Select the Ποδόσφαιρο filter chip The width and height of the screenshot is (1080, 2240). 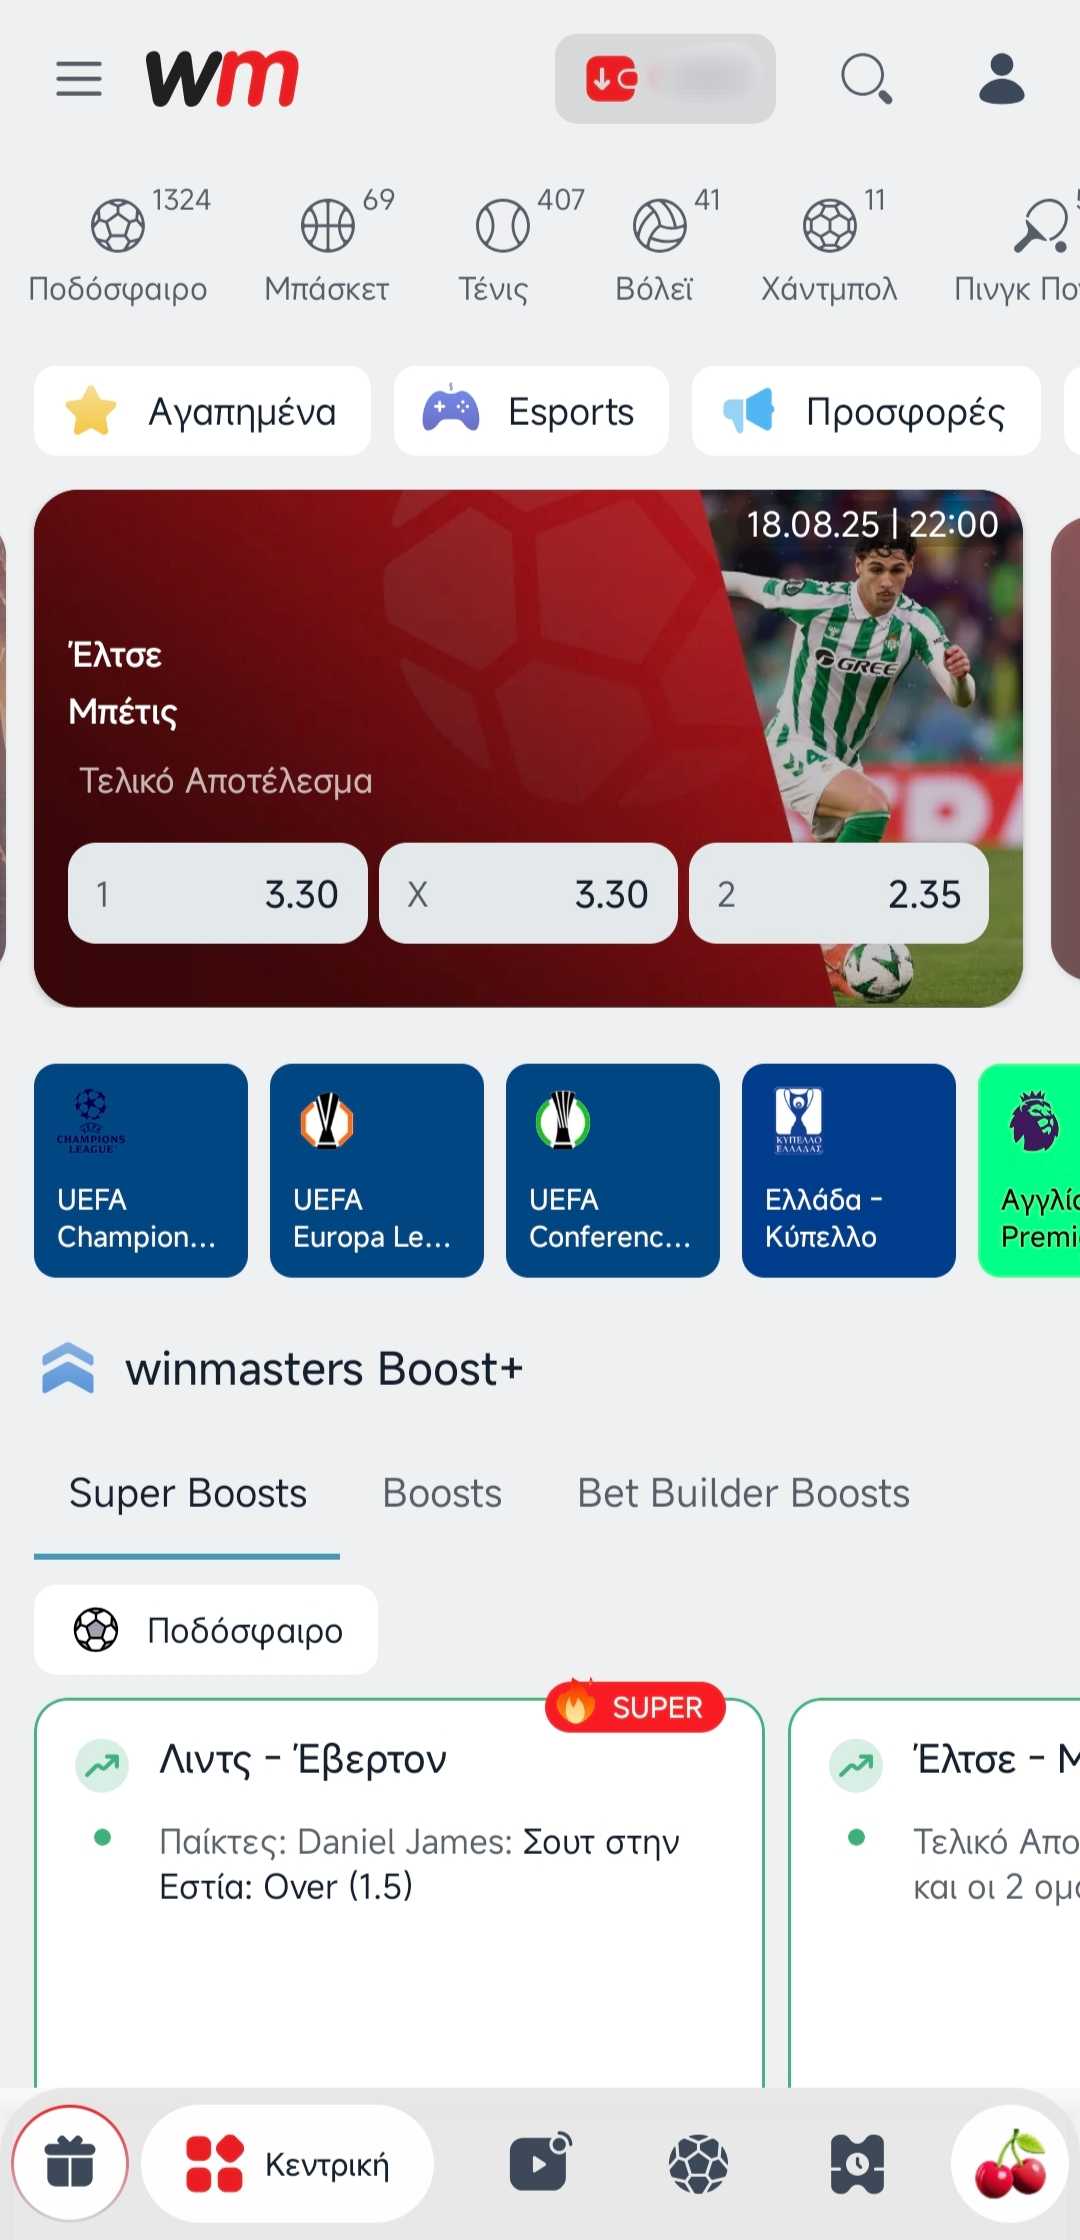tap(206, 1630)
